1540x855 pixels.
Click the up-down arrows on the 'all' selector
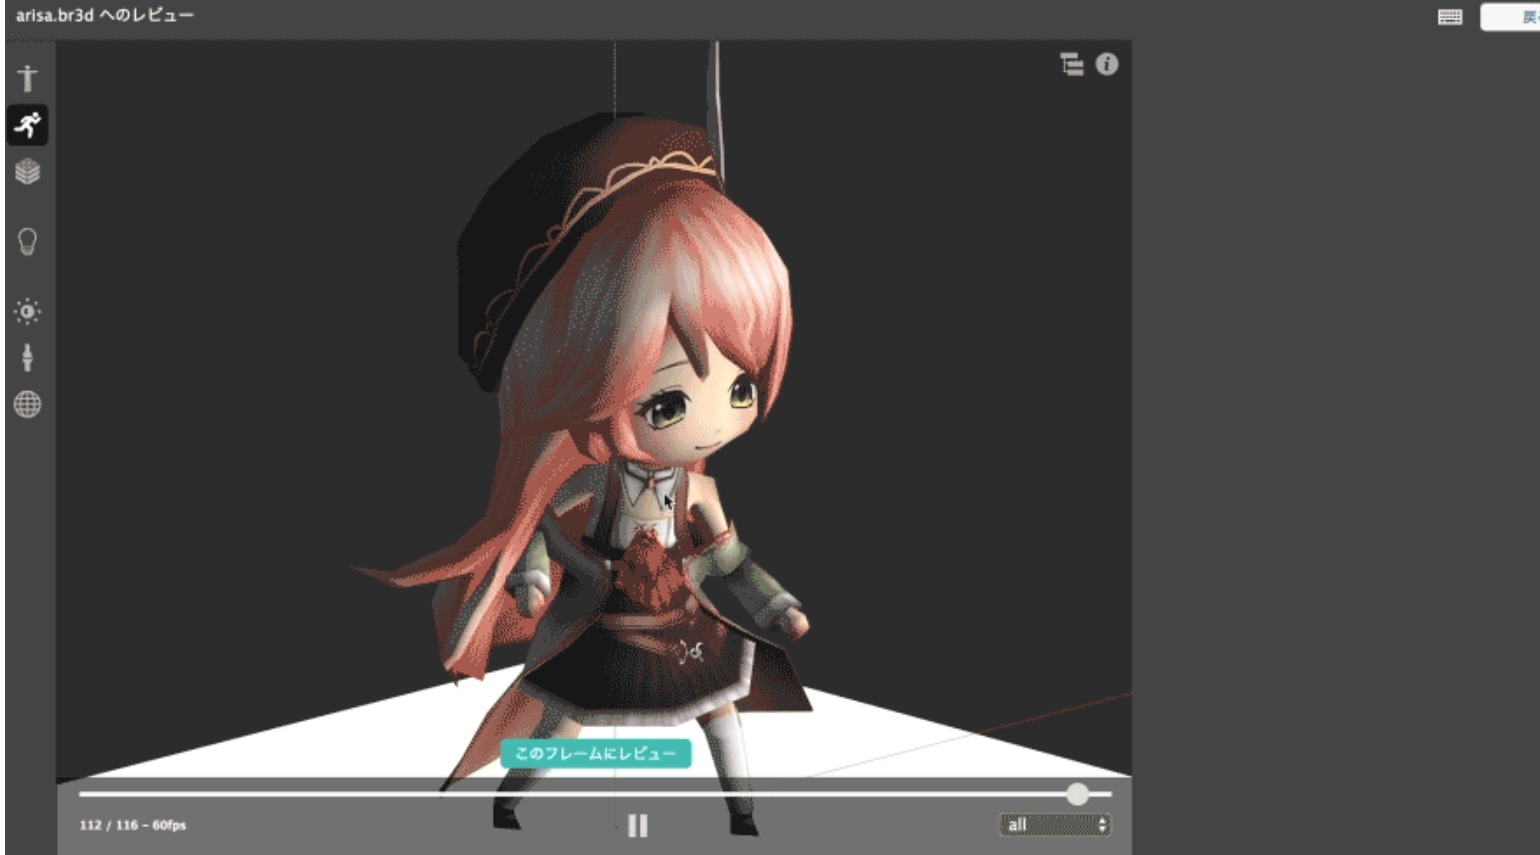1102,825
